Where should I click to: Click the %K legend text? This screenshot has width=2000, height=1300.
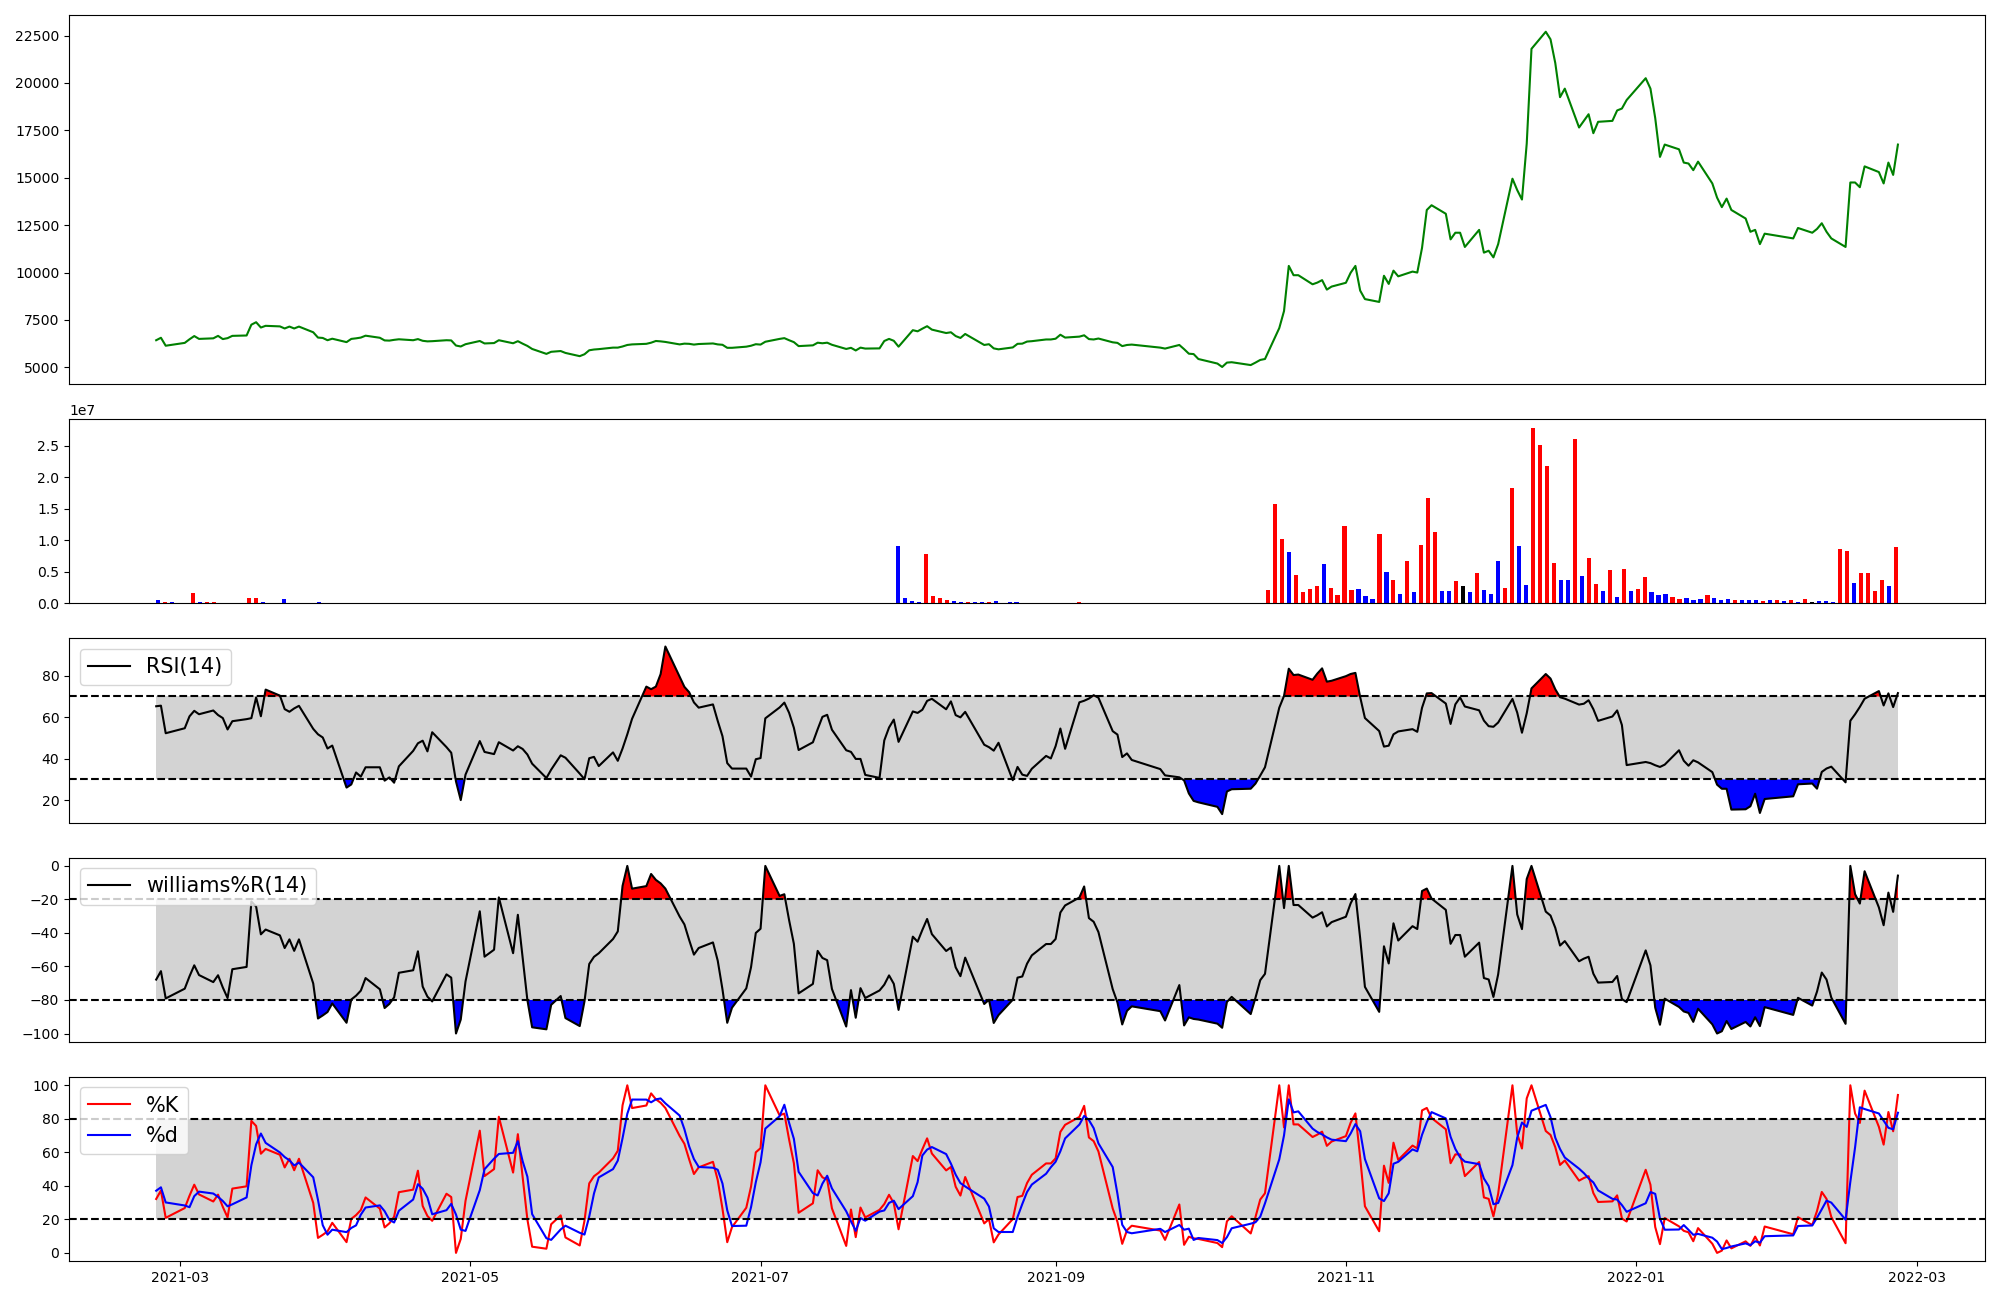coord(162,1104)
